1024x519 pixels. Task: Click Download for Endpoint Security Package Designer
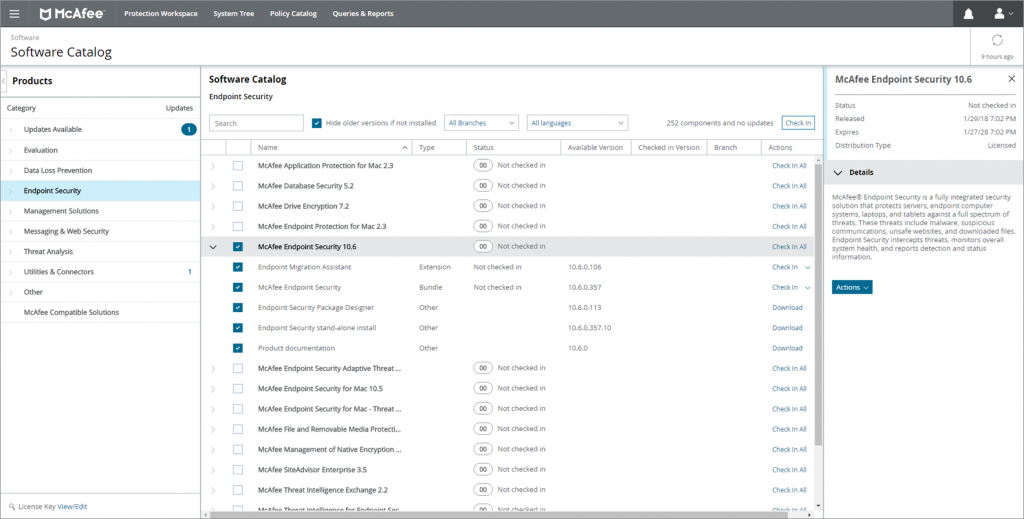point(787,307)
